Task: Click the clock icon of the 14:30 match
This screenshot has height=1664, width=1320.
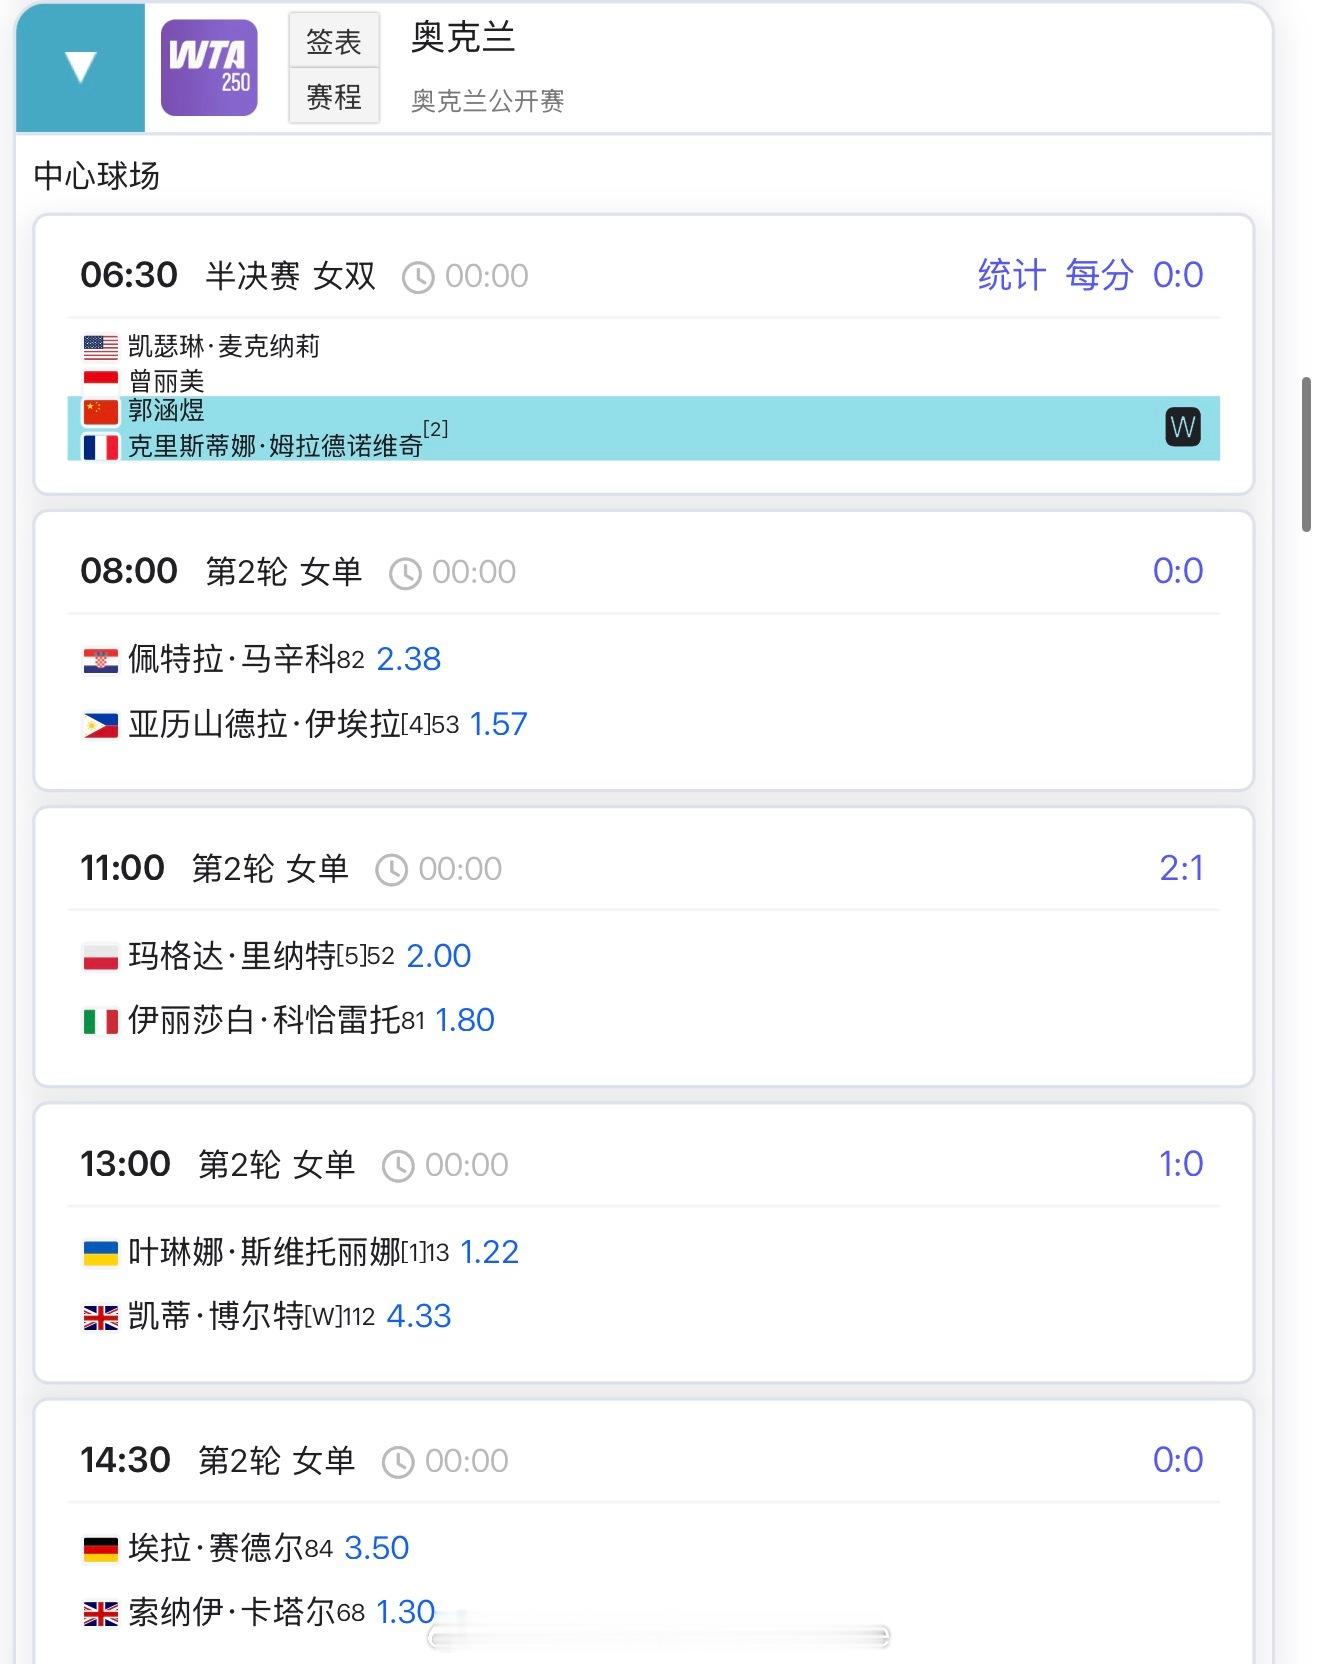Action: pyautogui.click(x=397, y=1462)
